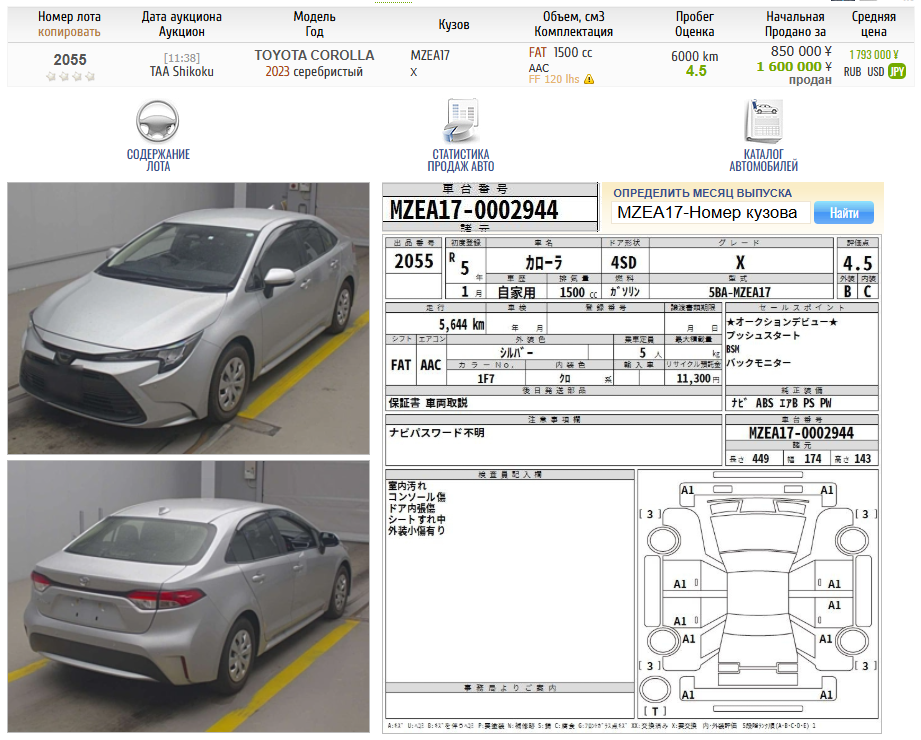Image resolution: width=921 pixels, height=740 pixels.
Task: Open the car catalog icon
Action: (763, 122)
